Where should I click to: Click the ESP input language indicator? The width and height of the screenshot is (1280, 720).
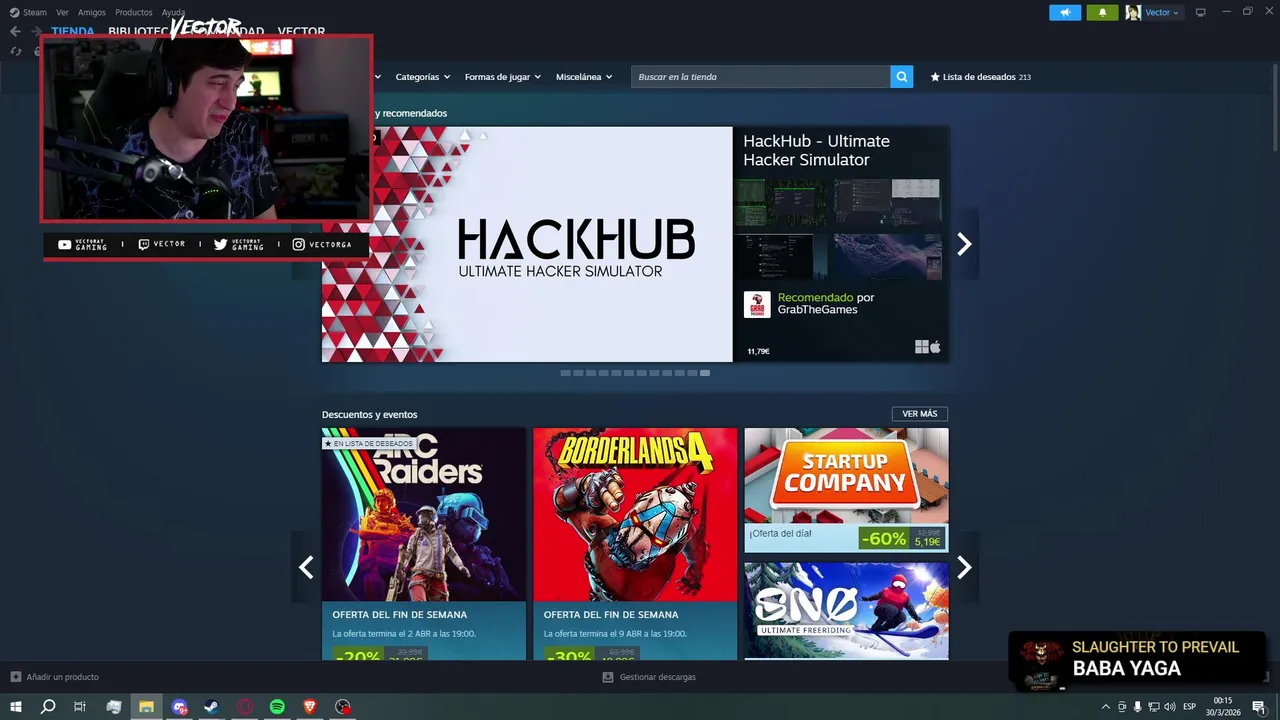click(x=1190, y=707)
